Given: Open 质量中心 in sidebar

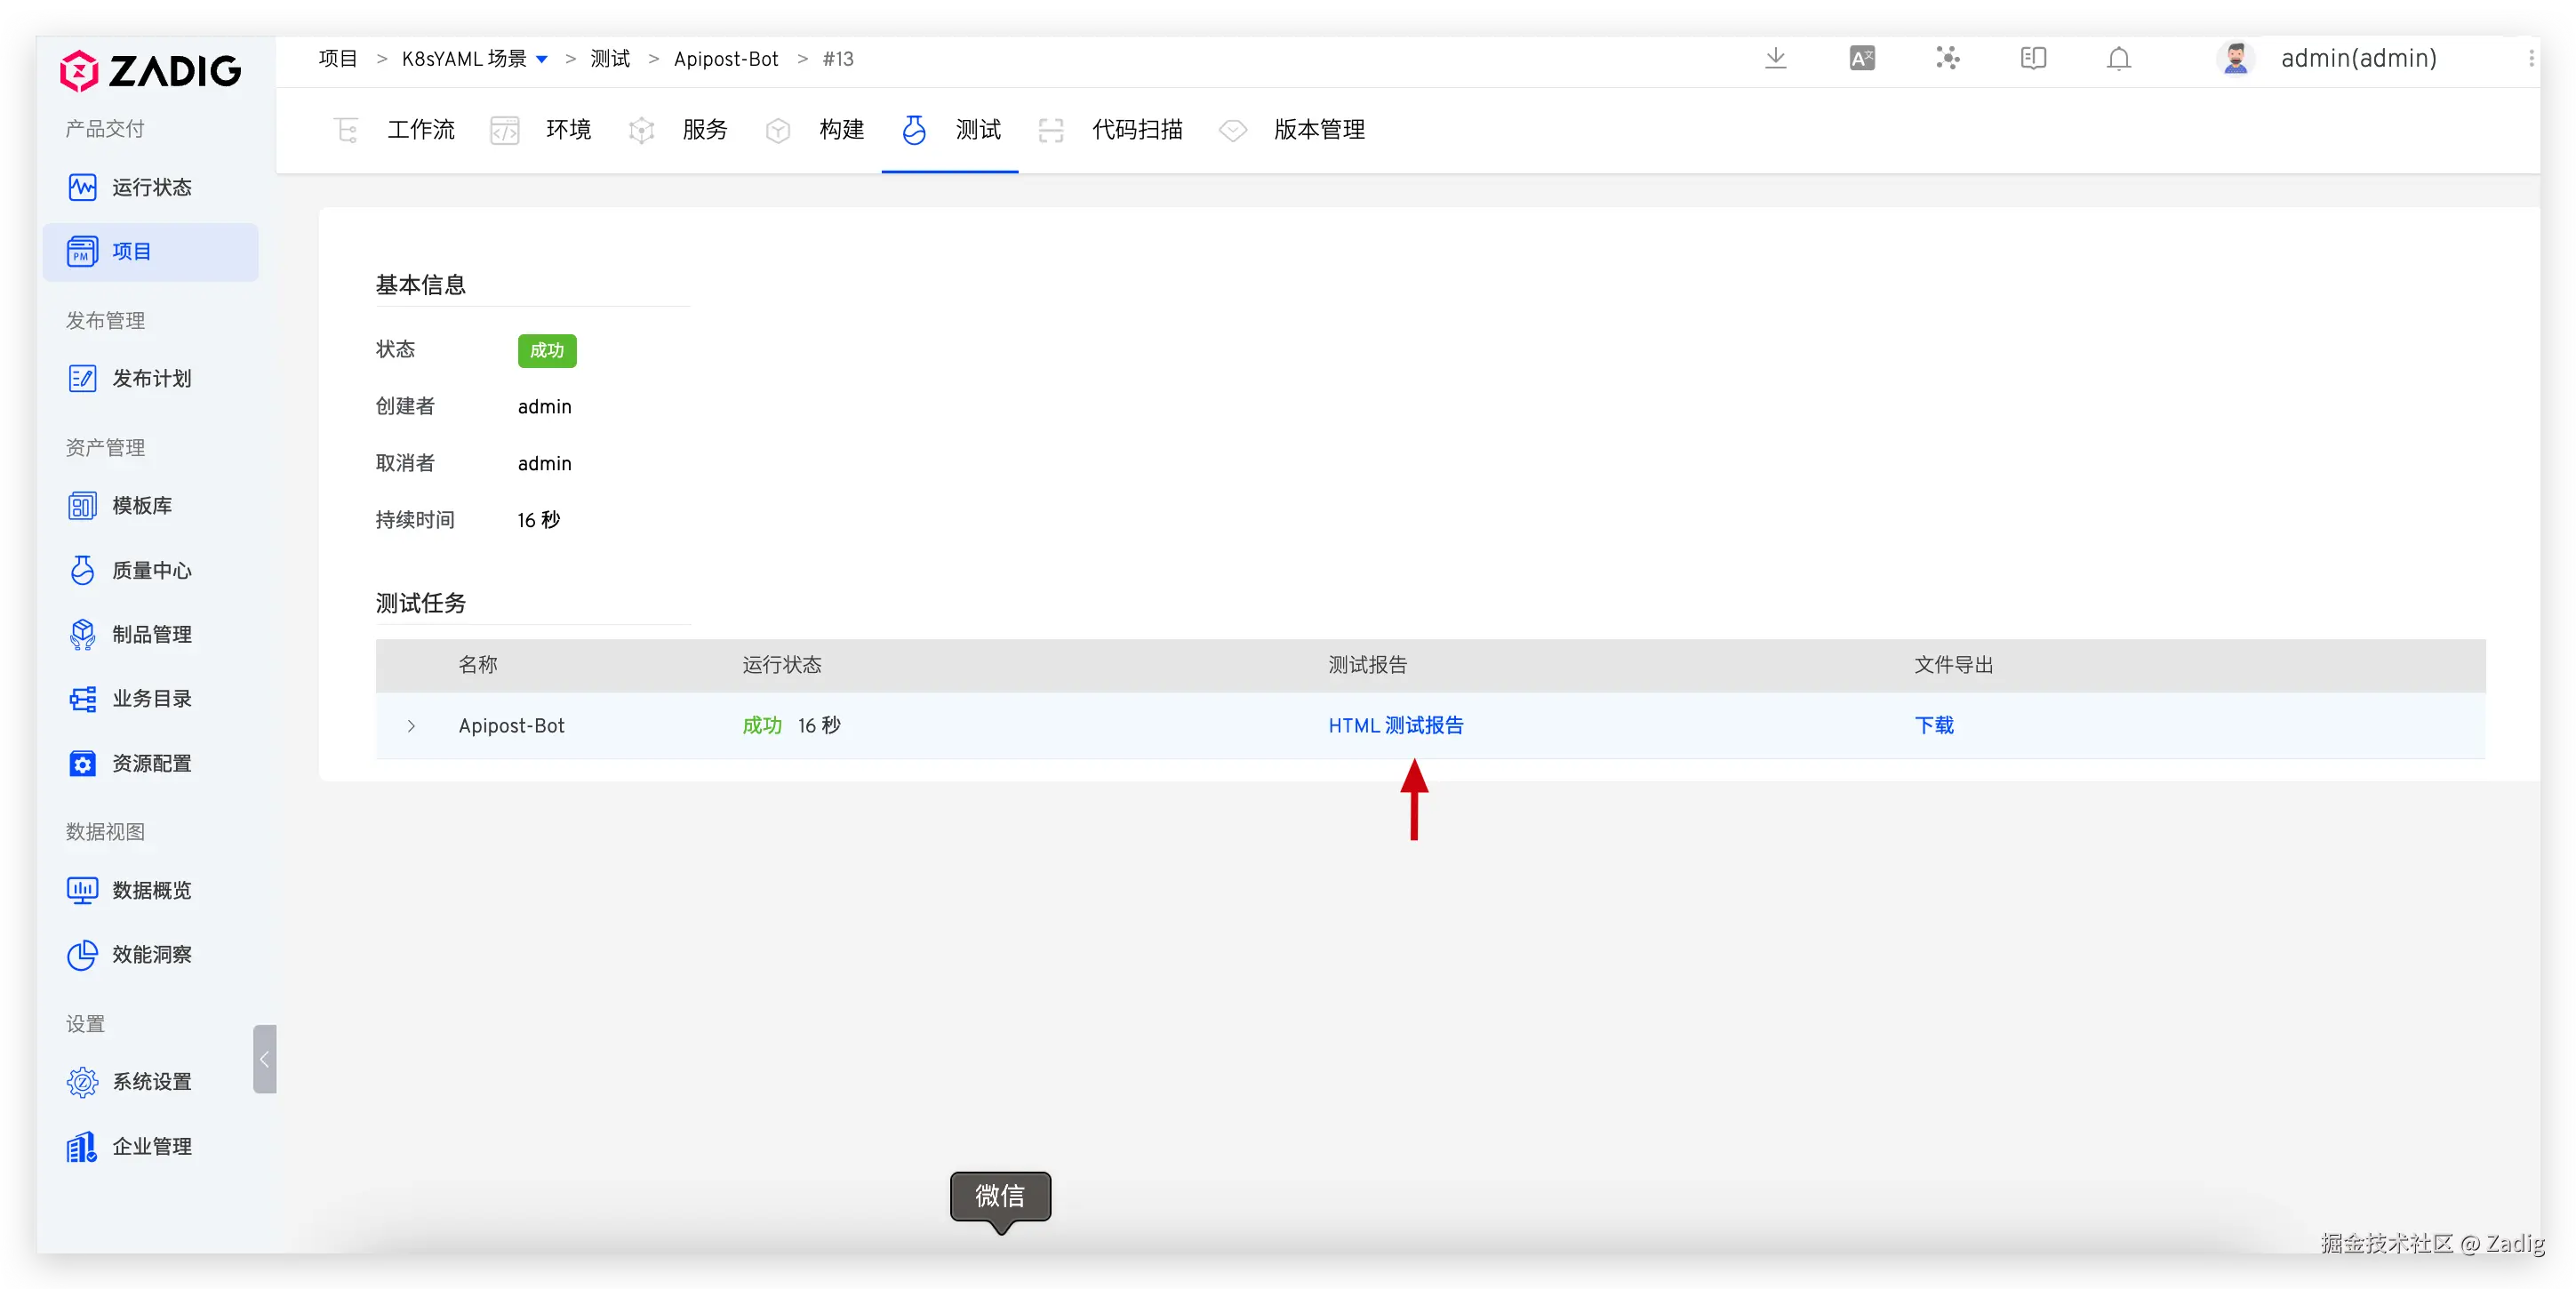Looking at the screenshot, I should tap(151, 570).
